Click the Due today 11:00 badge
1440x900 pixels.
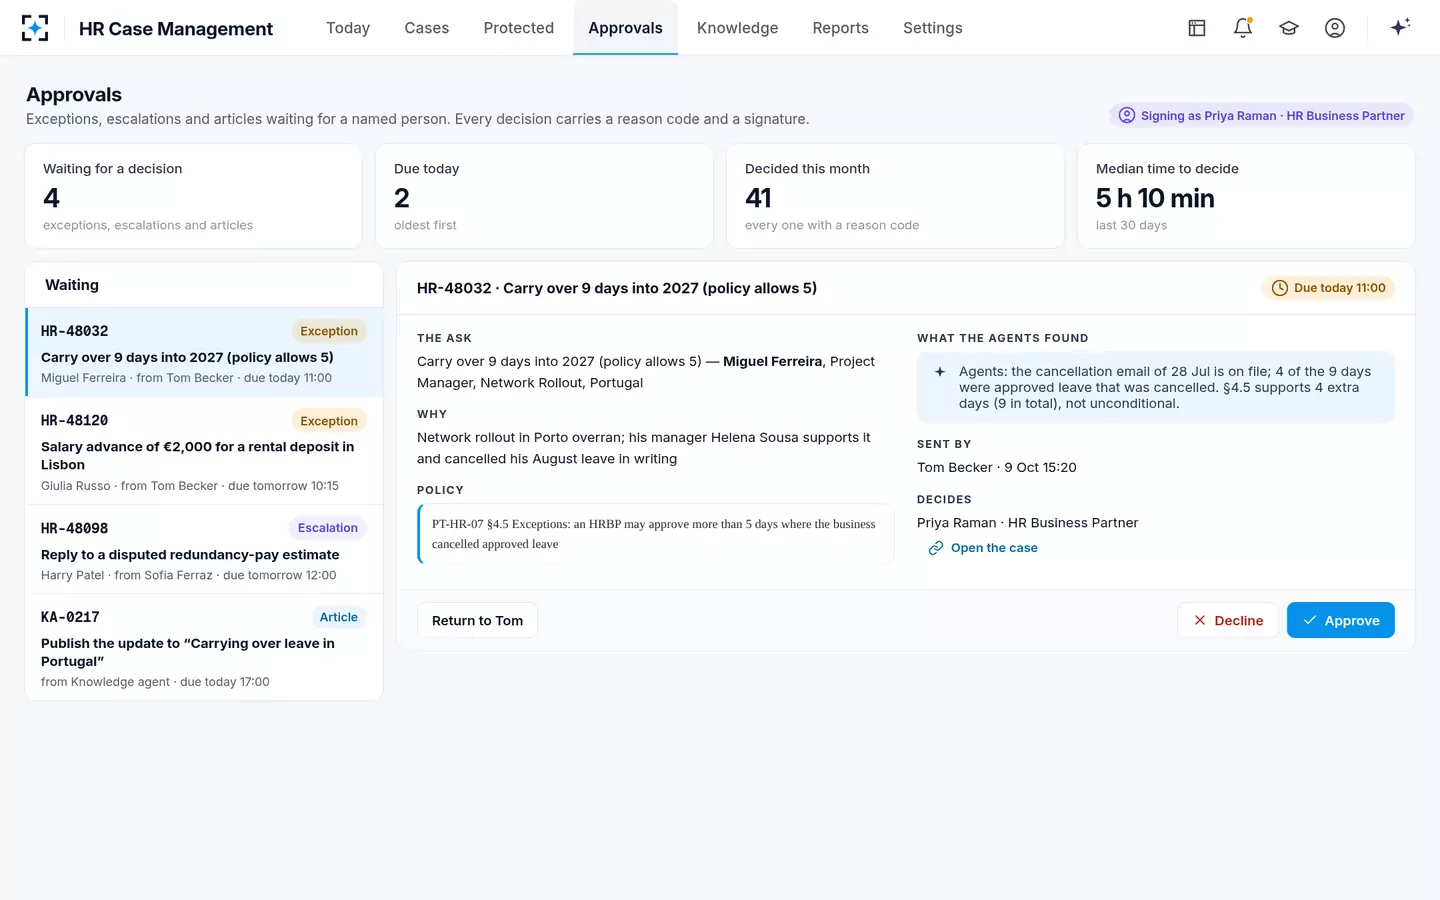pyautogui.click(x=1328, y=288)
